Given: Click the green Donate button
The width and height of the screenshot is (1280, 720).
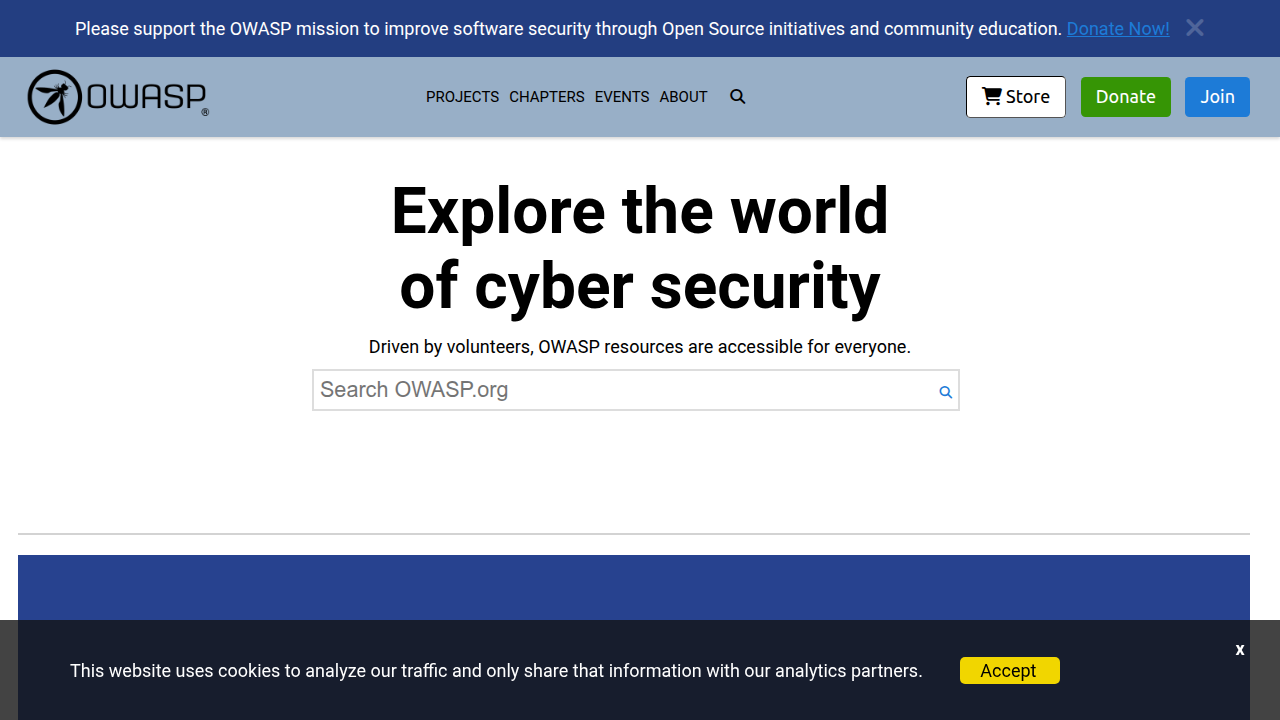Looking at the screenshot, I should pyautogui.click(x=1126, y=97).
